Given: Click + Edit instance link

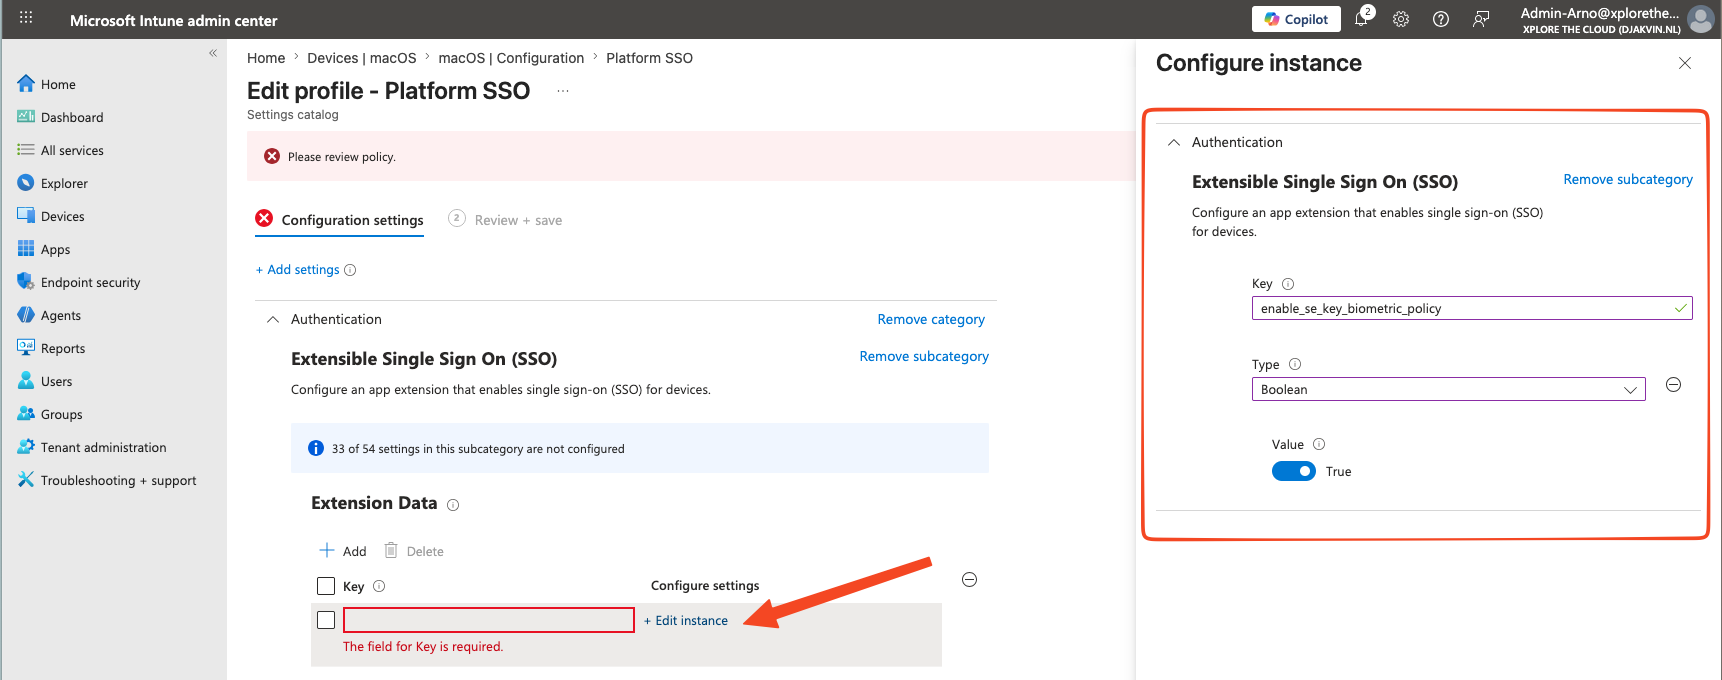Looking at the screenshot, I should click(686, 621).
